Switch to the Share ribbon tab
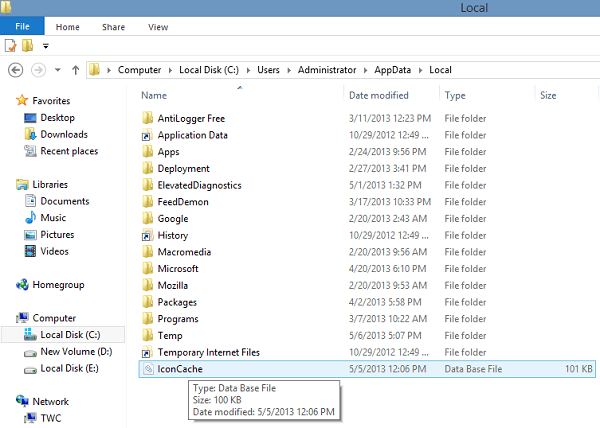The image size is (600, 428). click(x=113, y=27)
